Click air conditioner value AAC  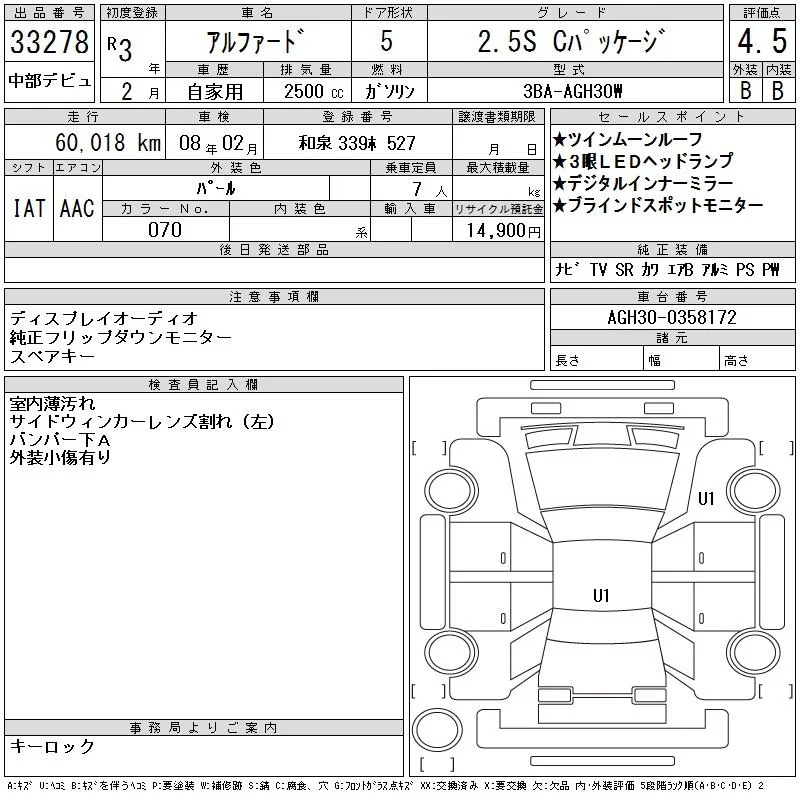point(78,208)
